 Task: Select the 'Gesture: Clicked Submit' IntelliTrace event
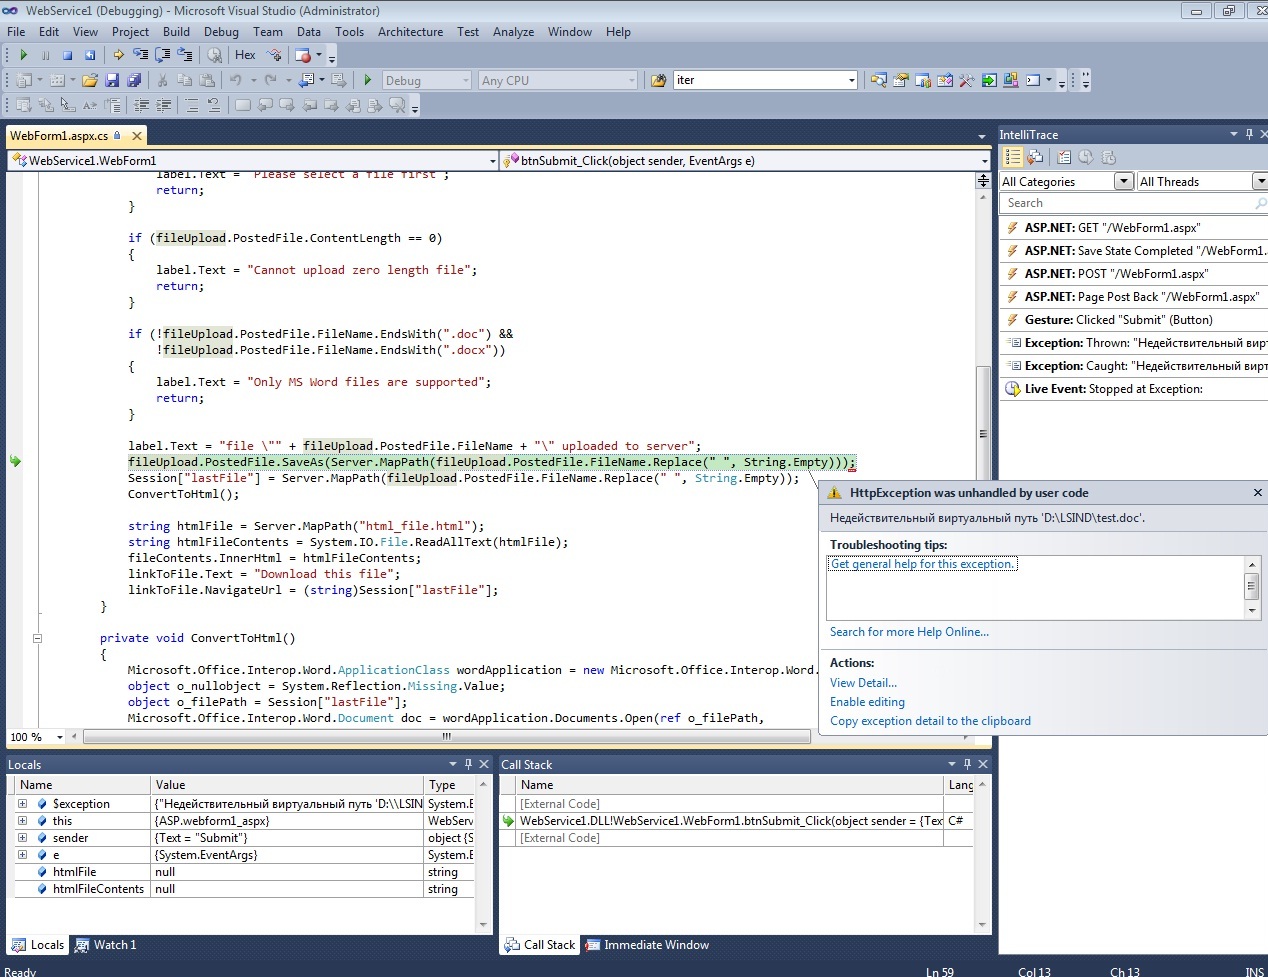(x=1134, y=320)
